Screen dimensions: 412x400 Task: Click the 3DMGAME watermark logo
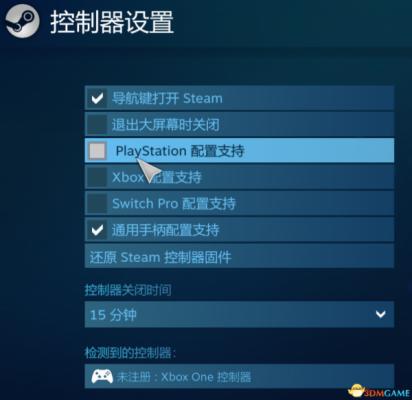pyautogui.click(x=379, y=392)
